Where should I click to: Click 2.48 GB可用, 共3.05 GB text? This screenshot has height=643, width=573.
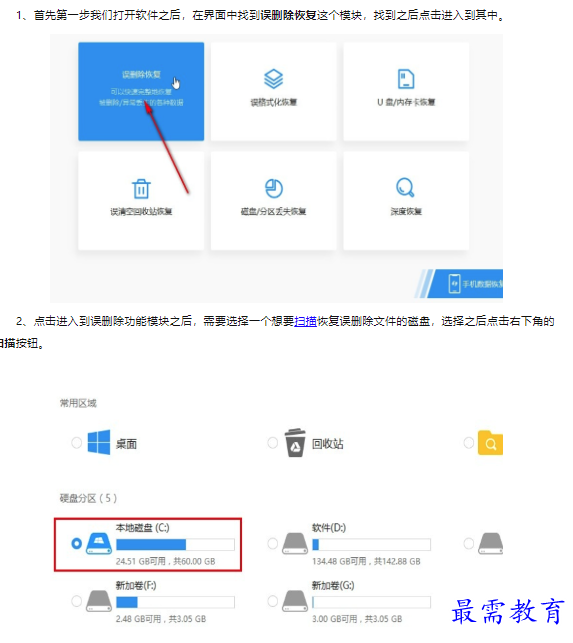pos(161,619)
